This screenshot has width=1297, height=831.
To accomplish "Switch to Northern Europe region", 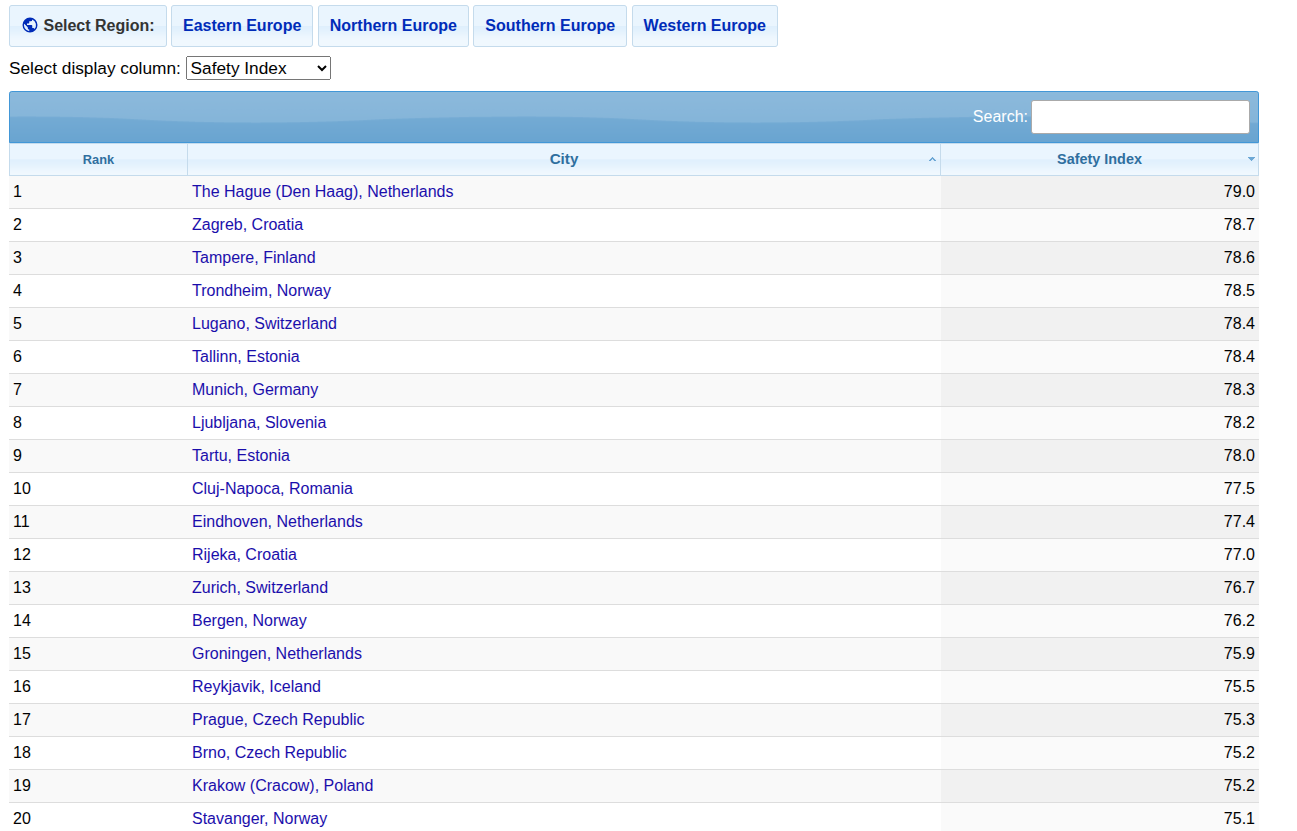I will (393, 26).
